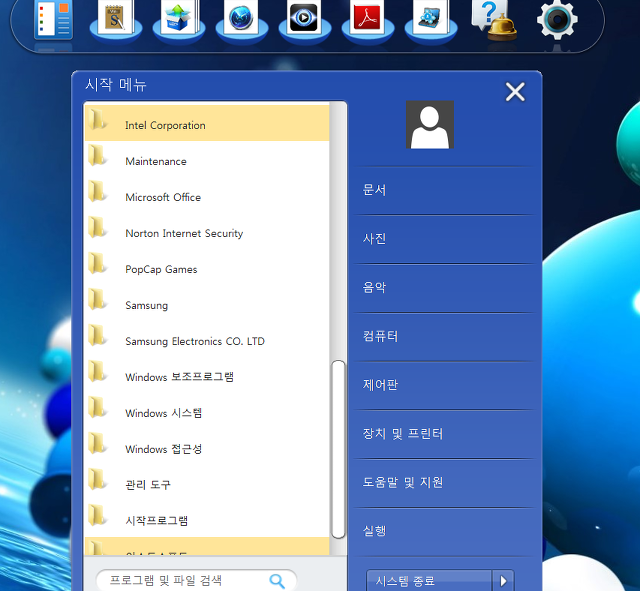Click the Samsung folder icon
Image resolution: width=640 pixels, height=591 pixels.
pyautogui.click(x=97, y=299)
